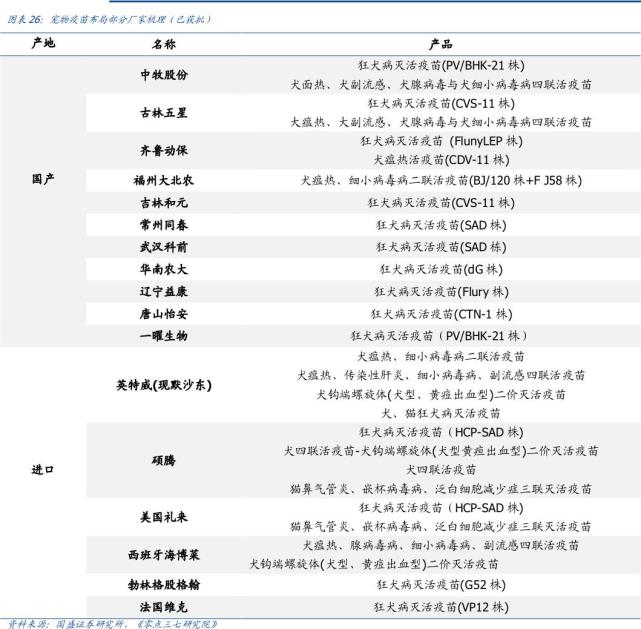Click 吉林和元 product 狂犬病灭活疫苗(CVS-11株)
The height and width of the screenshot is (629, 641).
point(441,203)
